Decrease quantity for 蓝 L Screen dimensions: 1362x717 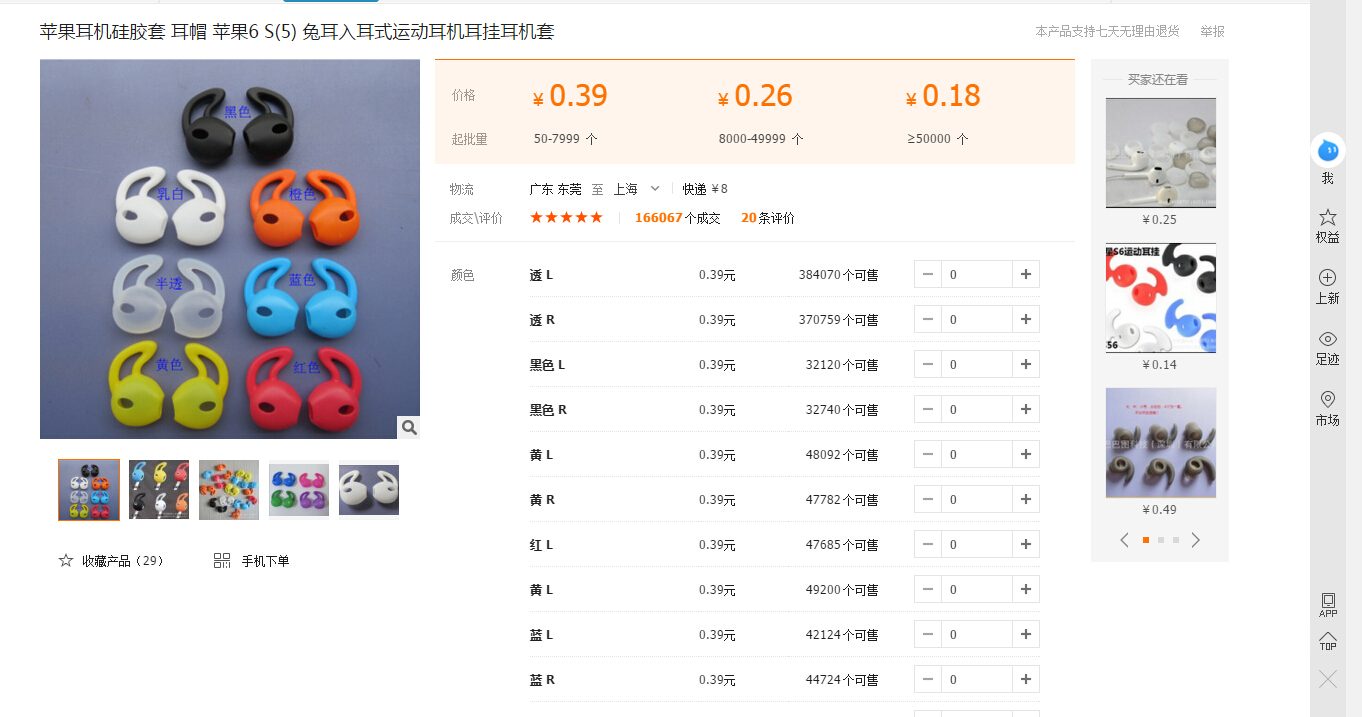[928, 634]
